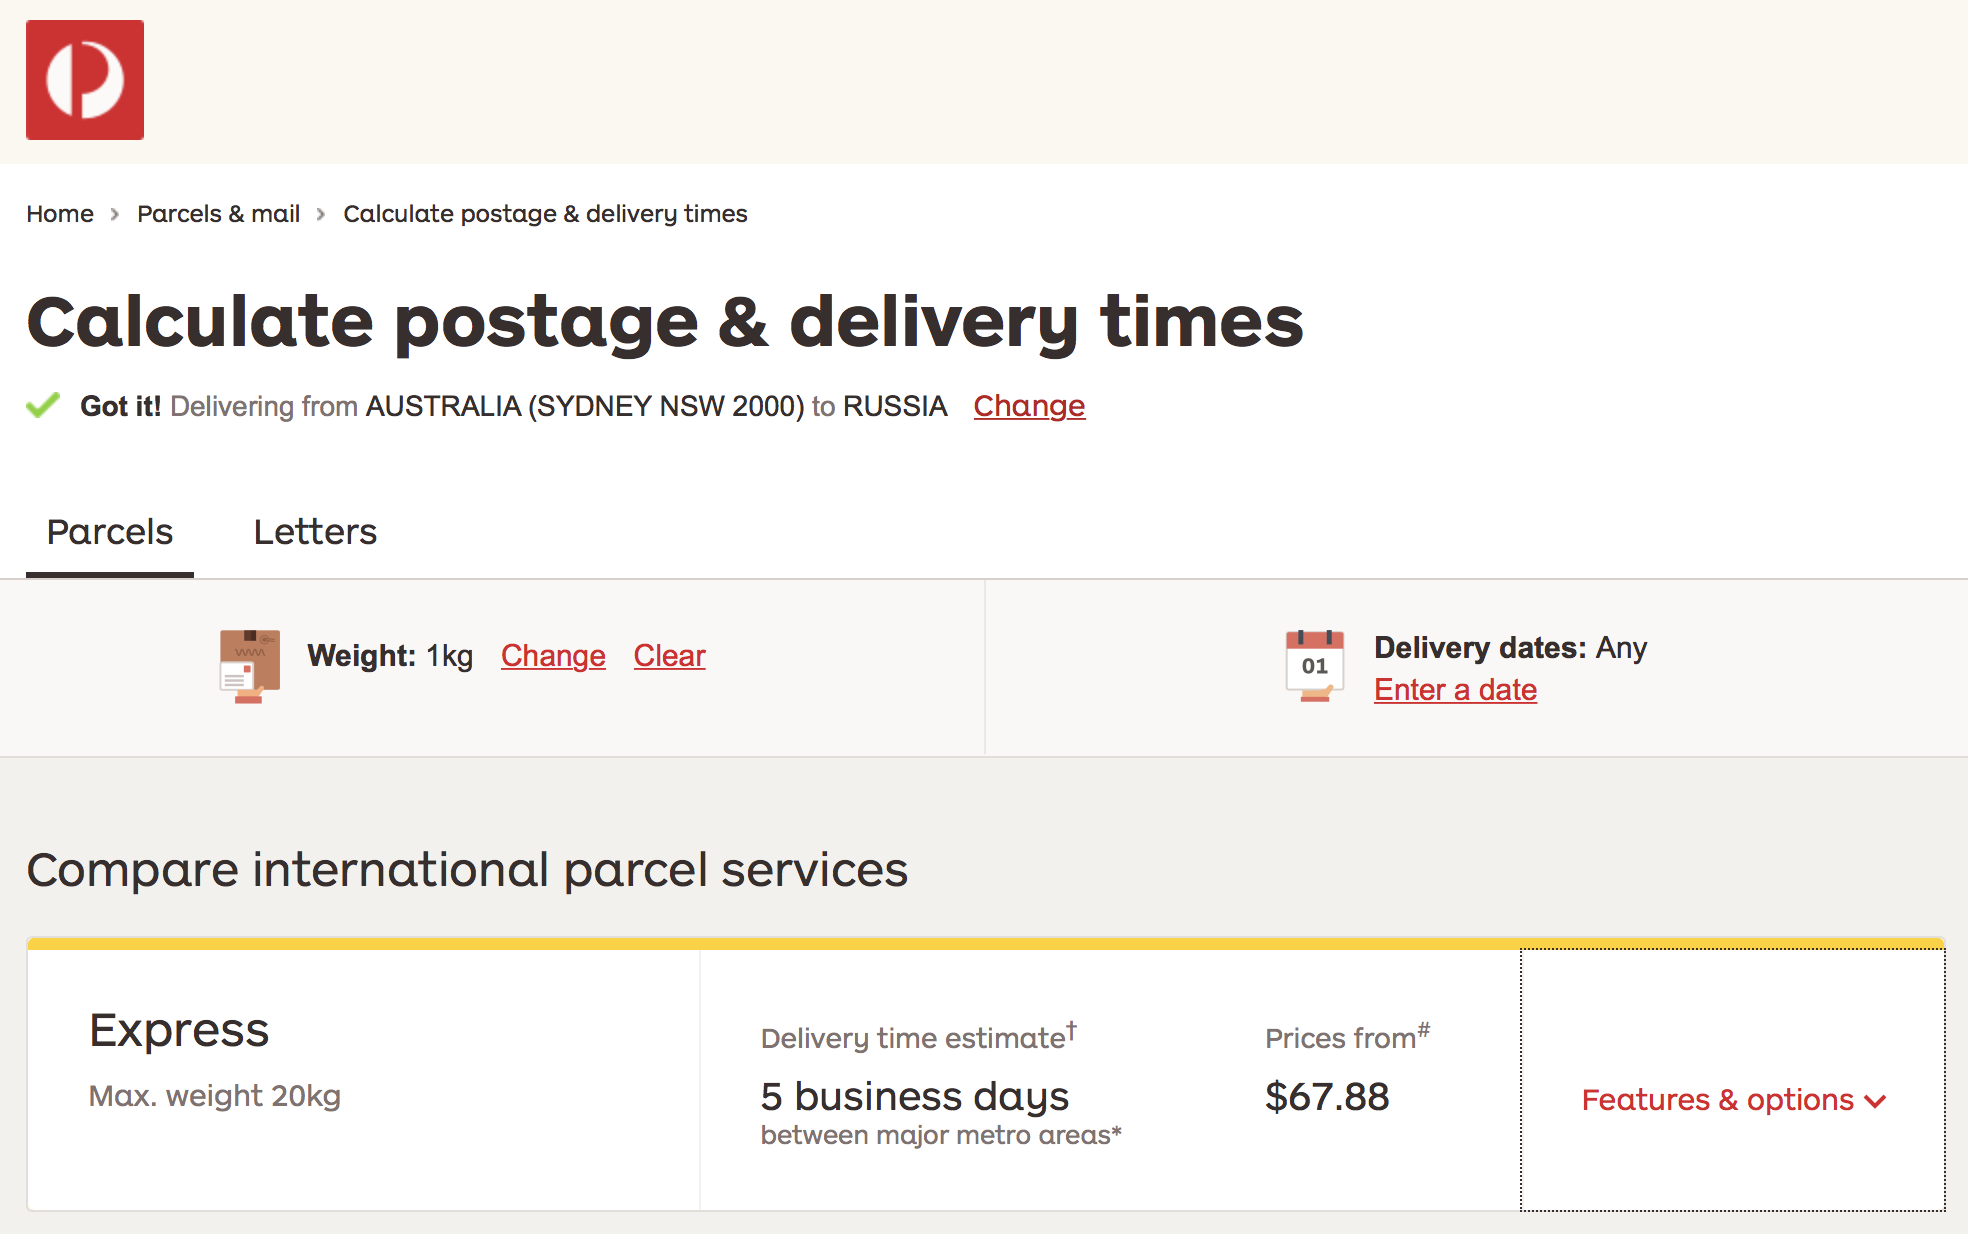Click the parcel box weight icon
Image resolution: width=1968 pixels, height=1234 pixels.
click(x=249, y=666)
